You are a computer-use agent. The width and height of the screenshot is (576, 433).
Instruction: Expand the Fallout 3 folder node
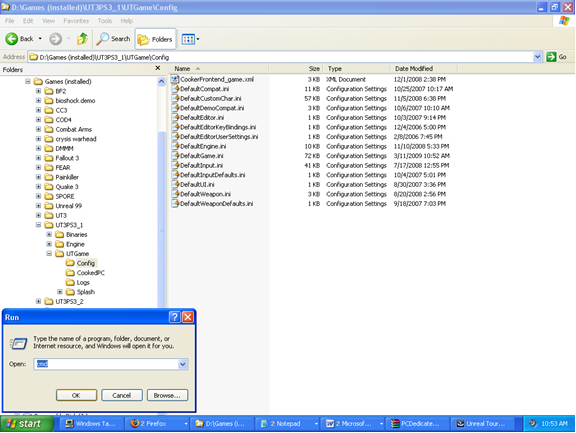tap(38, 158)
